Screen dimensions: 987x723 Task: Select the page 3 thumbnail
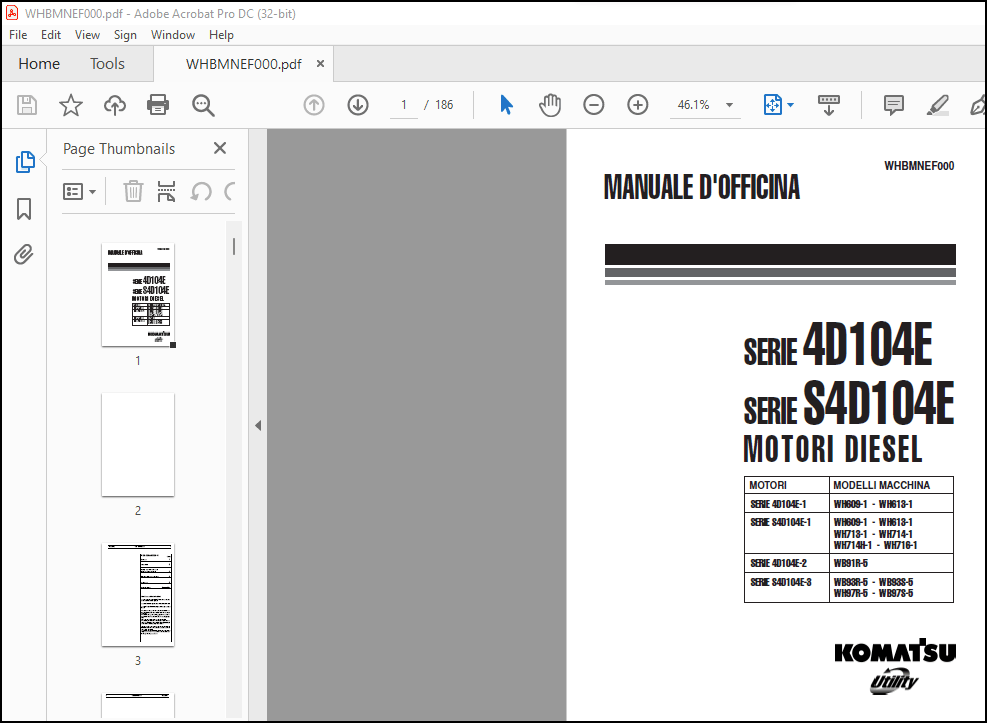click(x=138, y=595)
